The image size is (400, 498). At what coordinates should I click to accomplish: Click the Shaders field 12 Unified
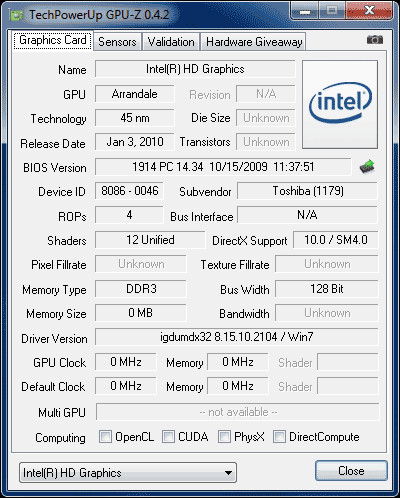150,240
